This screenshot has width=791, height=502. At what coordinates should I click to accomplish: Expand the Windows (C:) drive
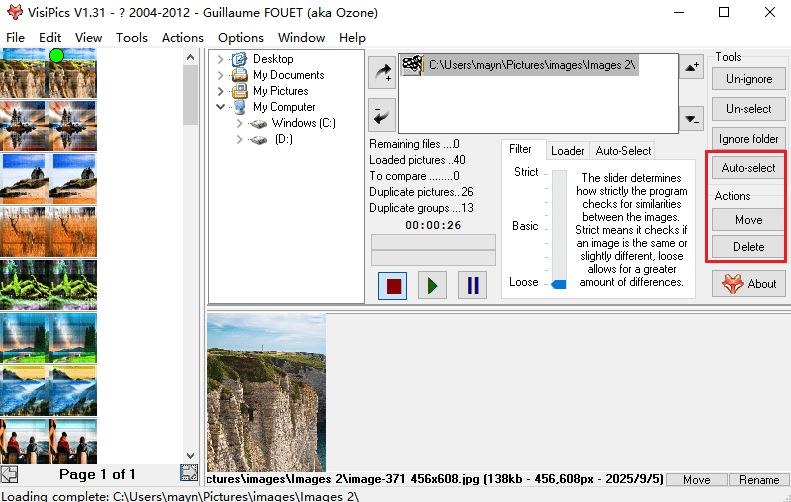click(x=240, y=123)
